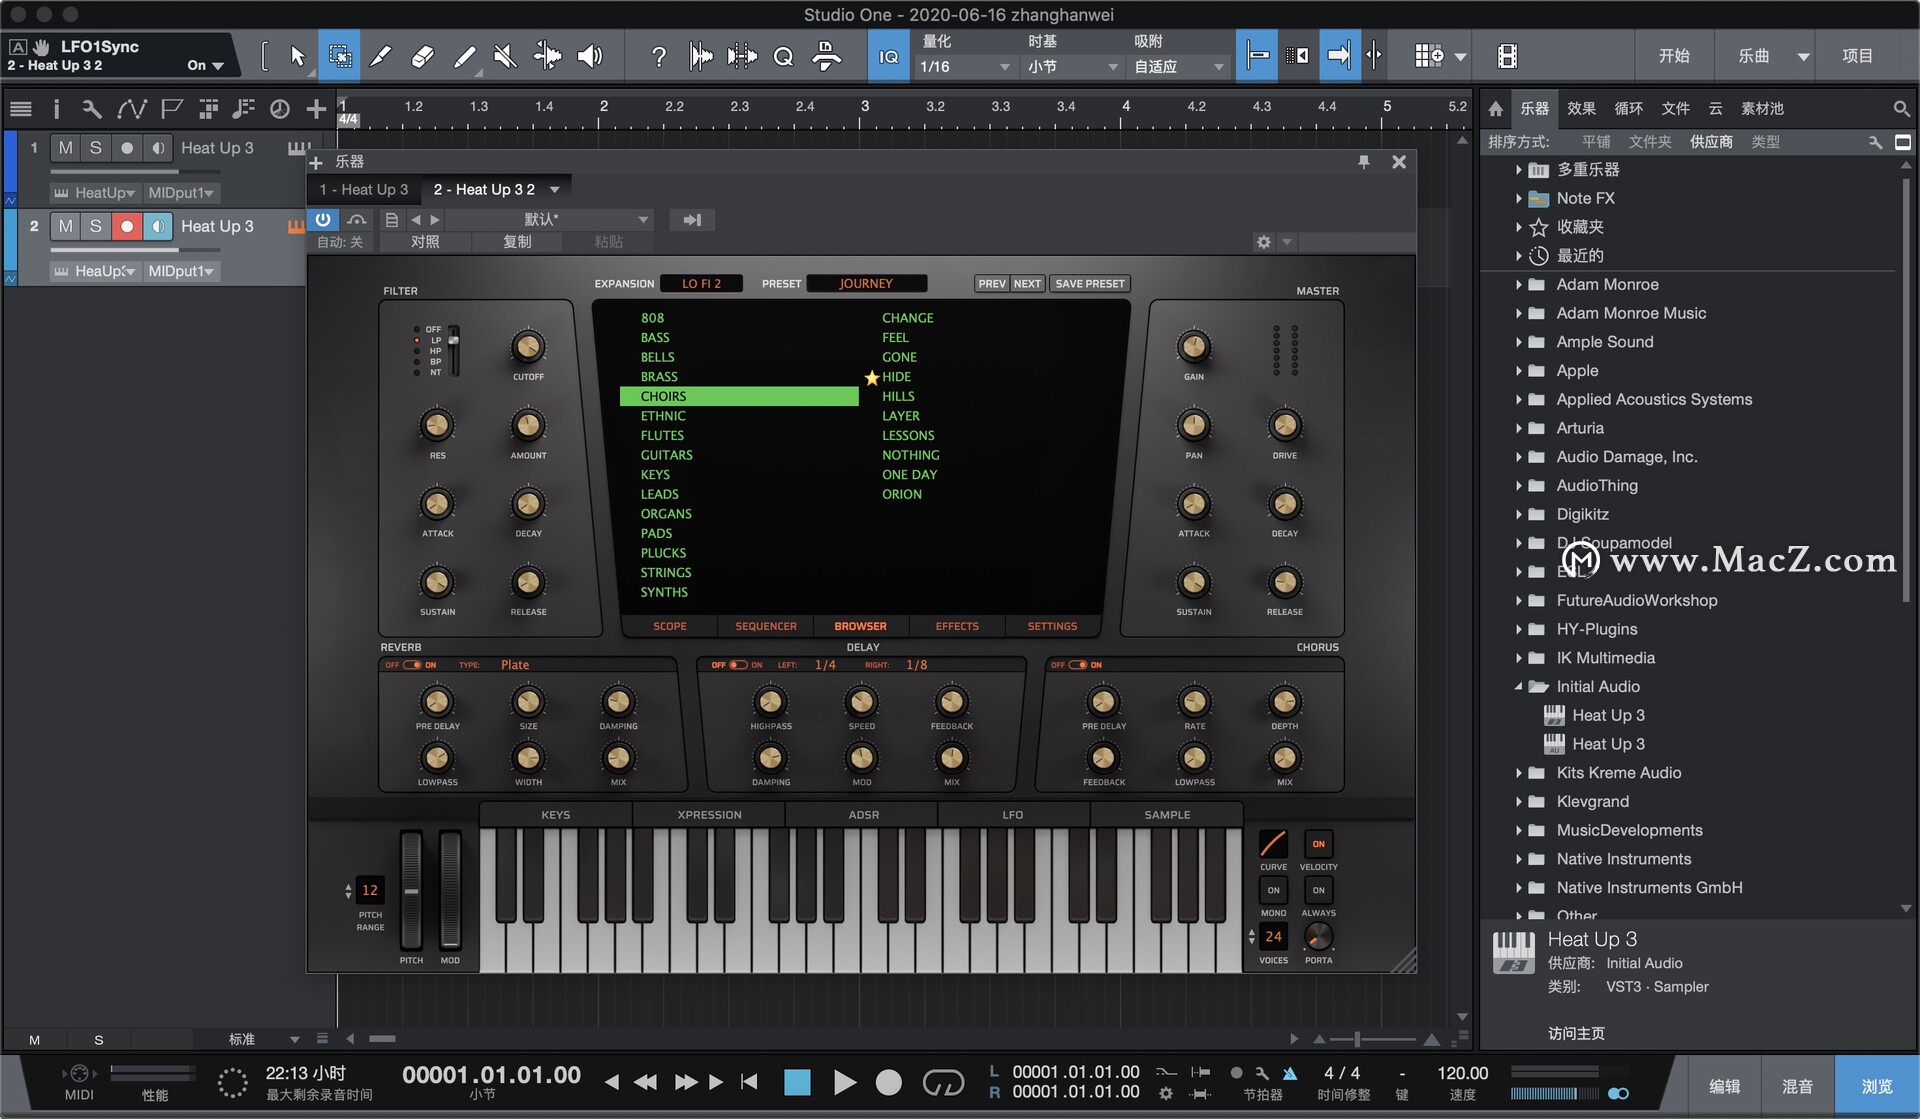Click the 开始 start page button
The width and height of the screenshot is (1920, 1119).
(1674, 56)
